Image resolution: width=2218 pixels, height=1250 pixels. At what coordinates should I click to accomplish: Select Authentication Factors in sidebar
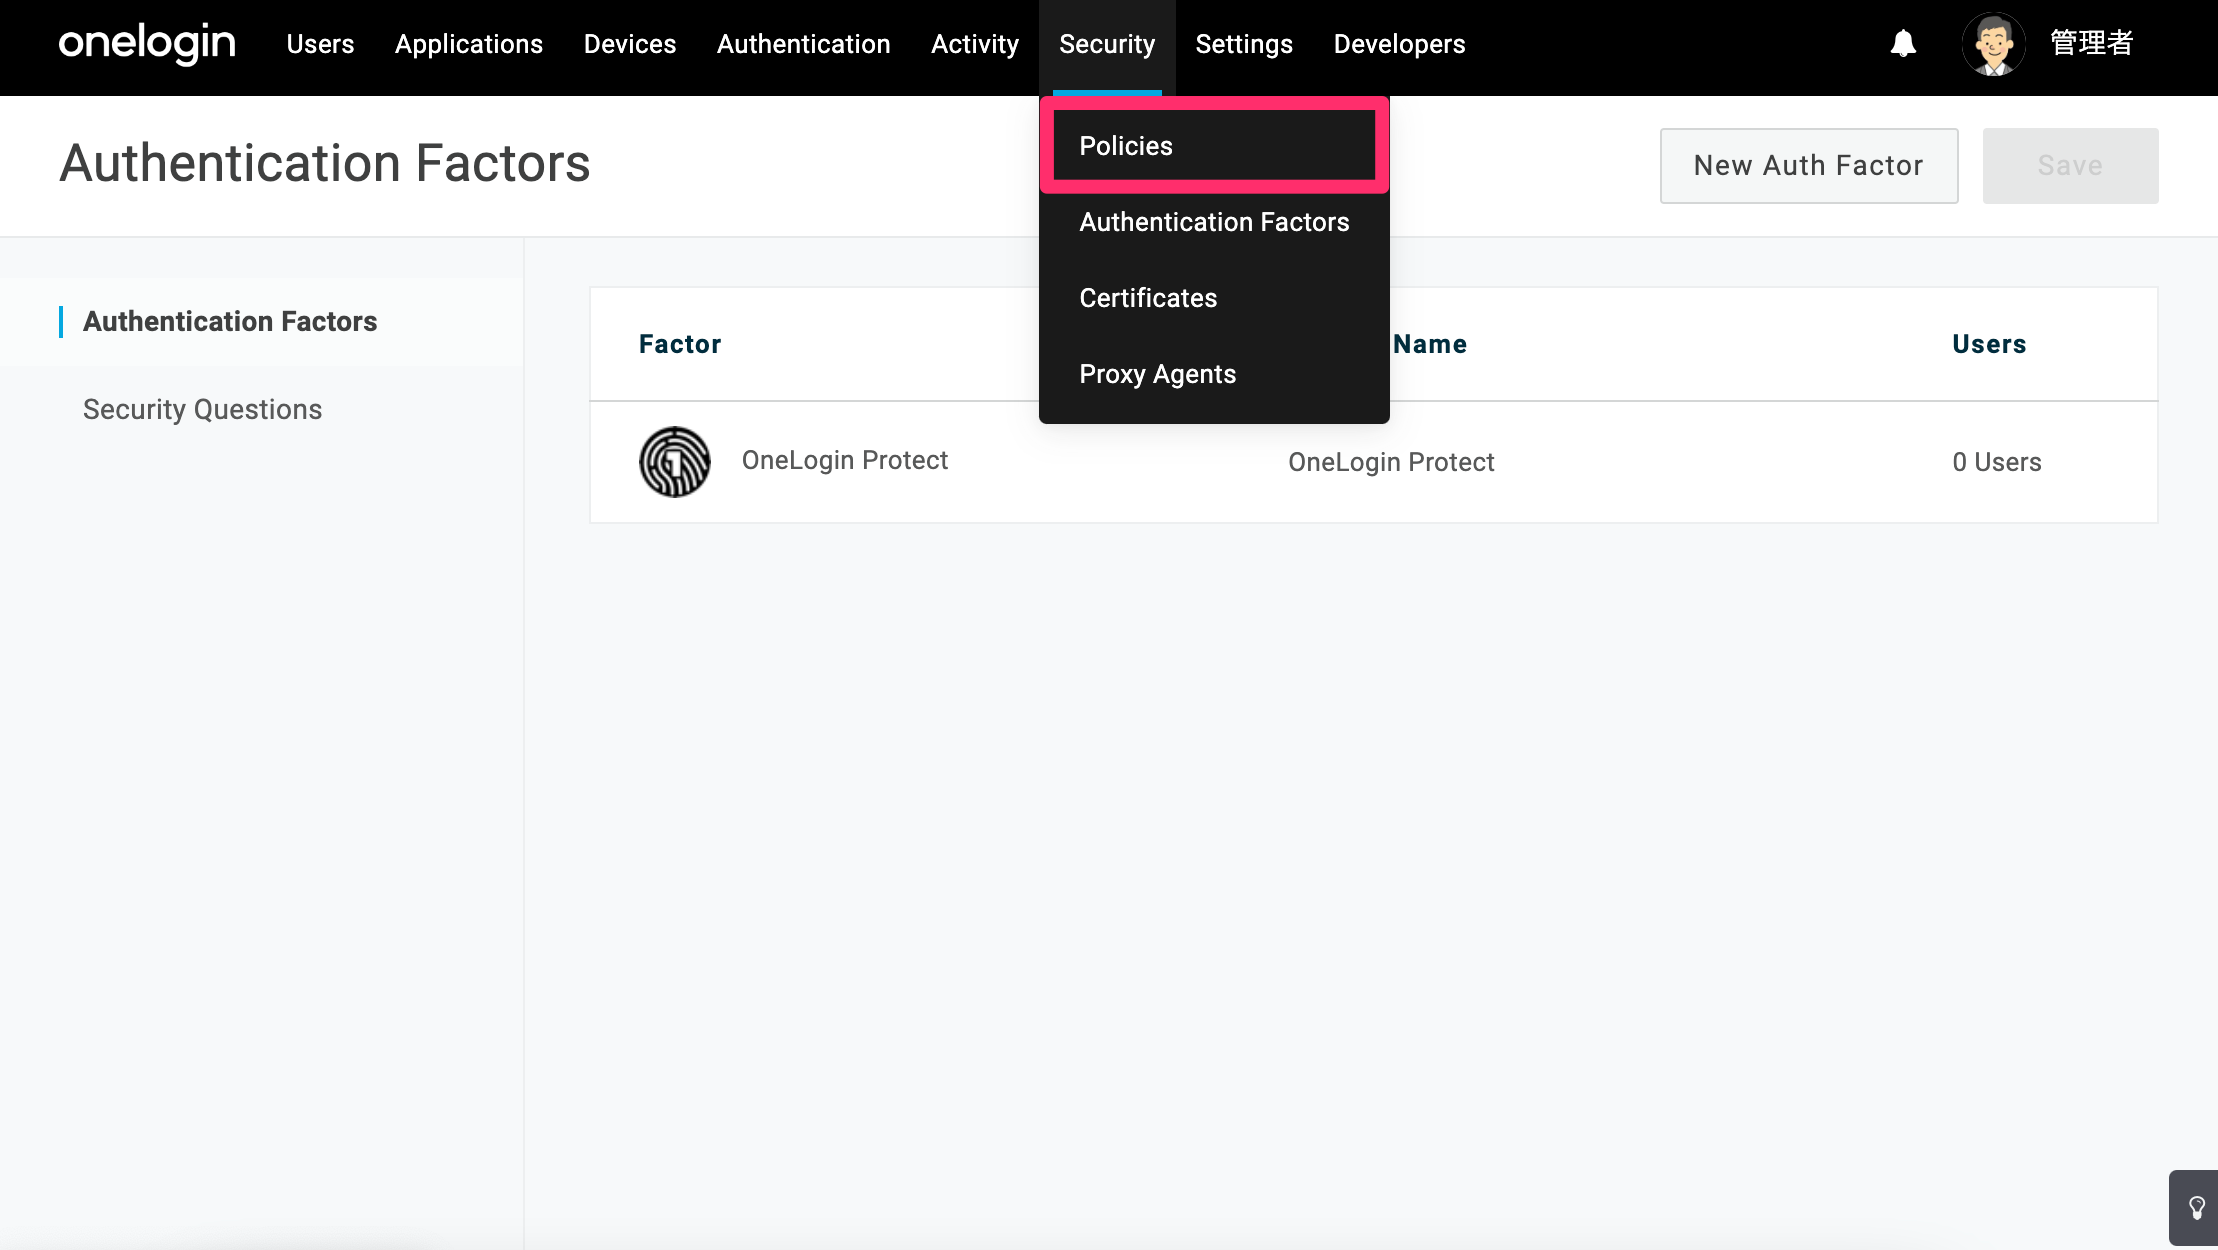(x=230, y=322)
